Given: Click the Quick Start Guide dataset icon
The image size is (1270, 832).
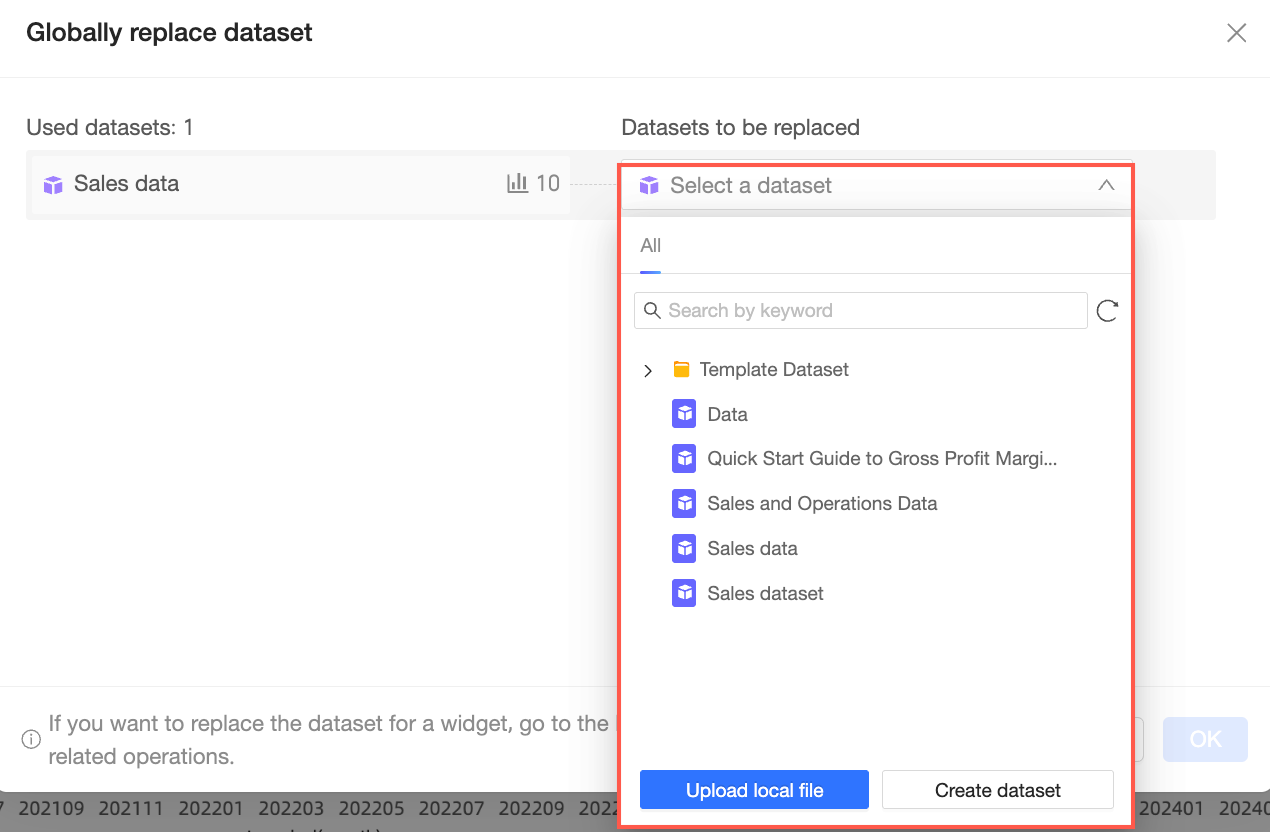Looking at the screenshot, I should tap(684, 459).
